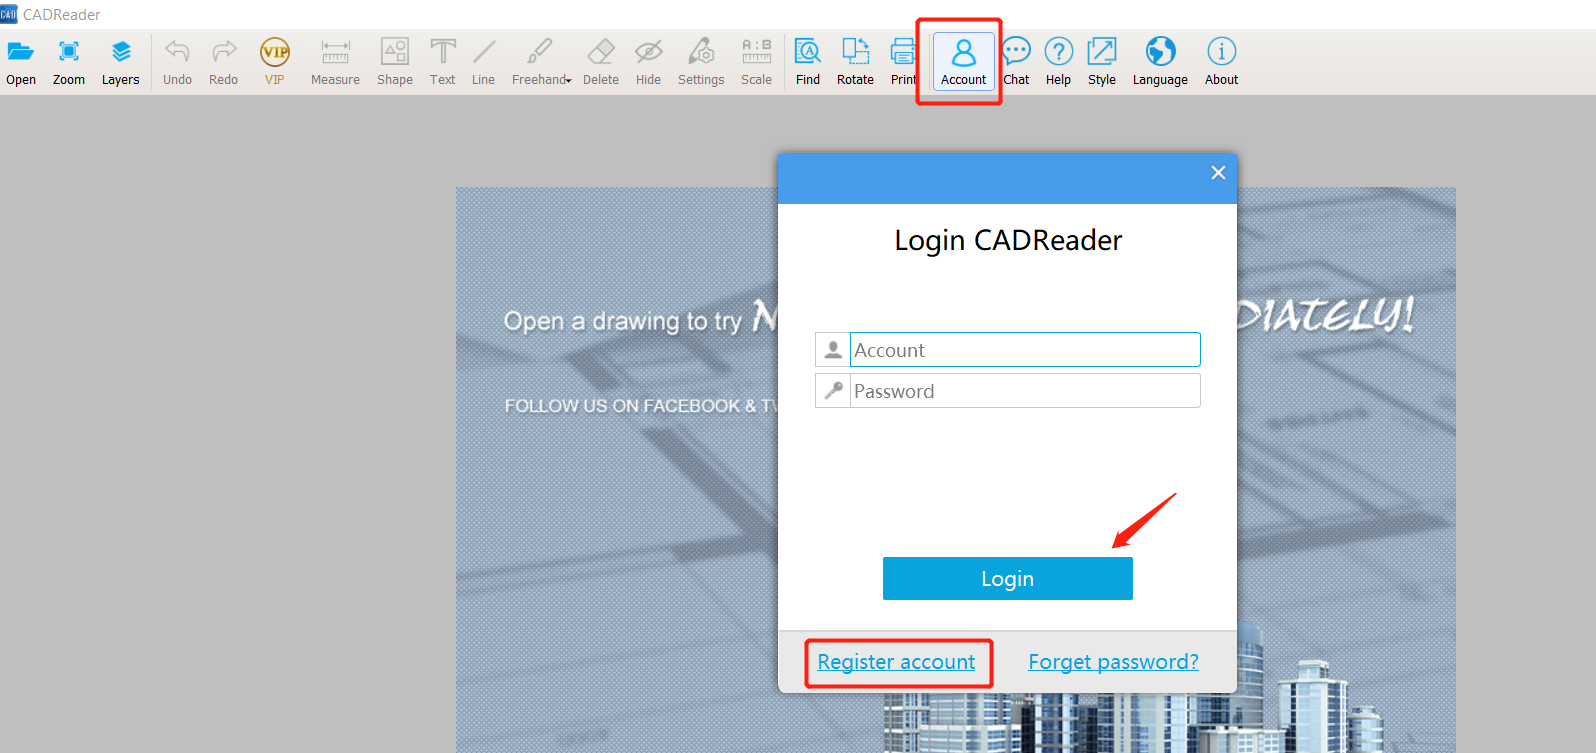Click the 'FOLLOW US ON FACEBOOK' banner text

point(630,406)
